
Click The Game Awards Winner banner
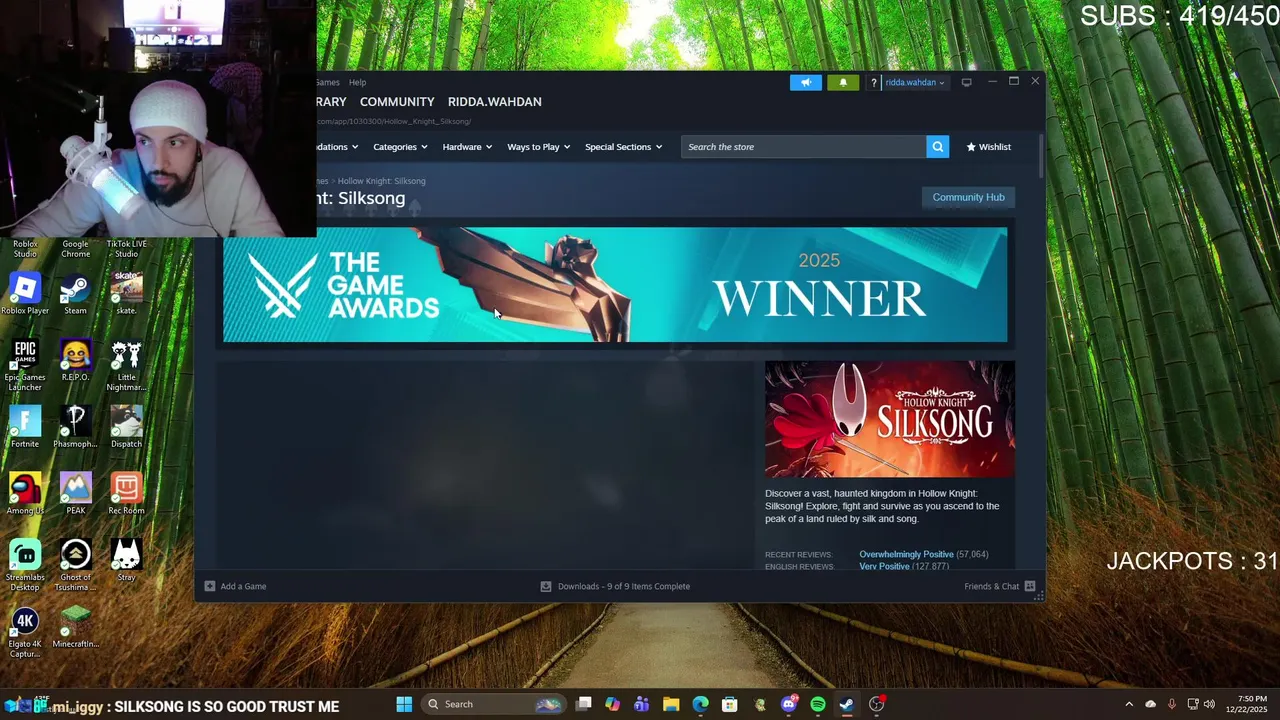click(615, 285)
